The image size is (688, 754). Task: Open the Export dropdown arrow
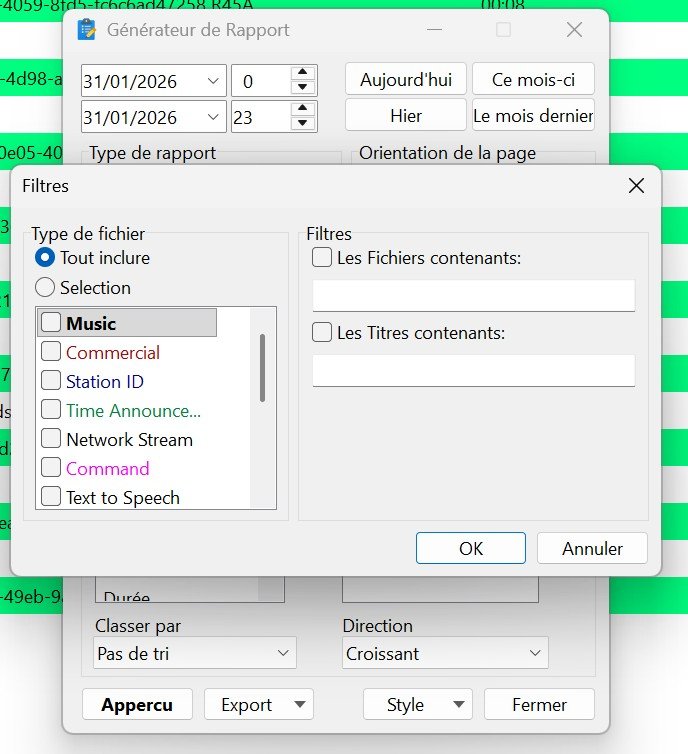(x=300, y=705)
